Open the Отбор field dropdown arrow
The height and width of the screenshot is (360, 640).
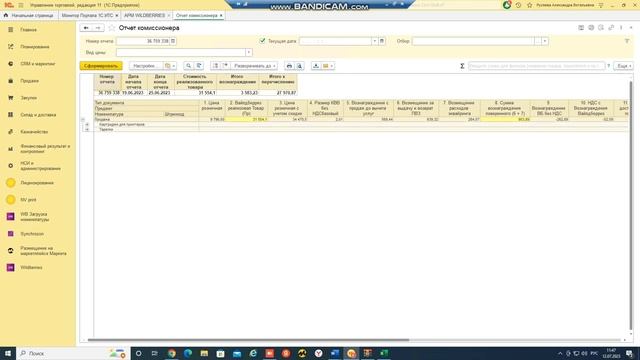[545, 41]
